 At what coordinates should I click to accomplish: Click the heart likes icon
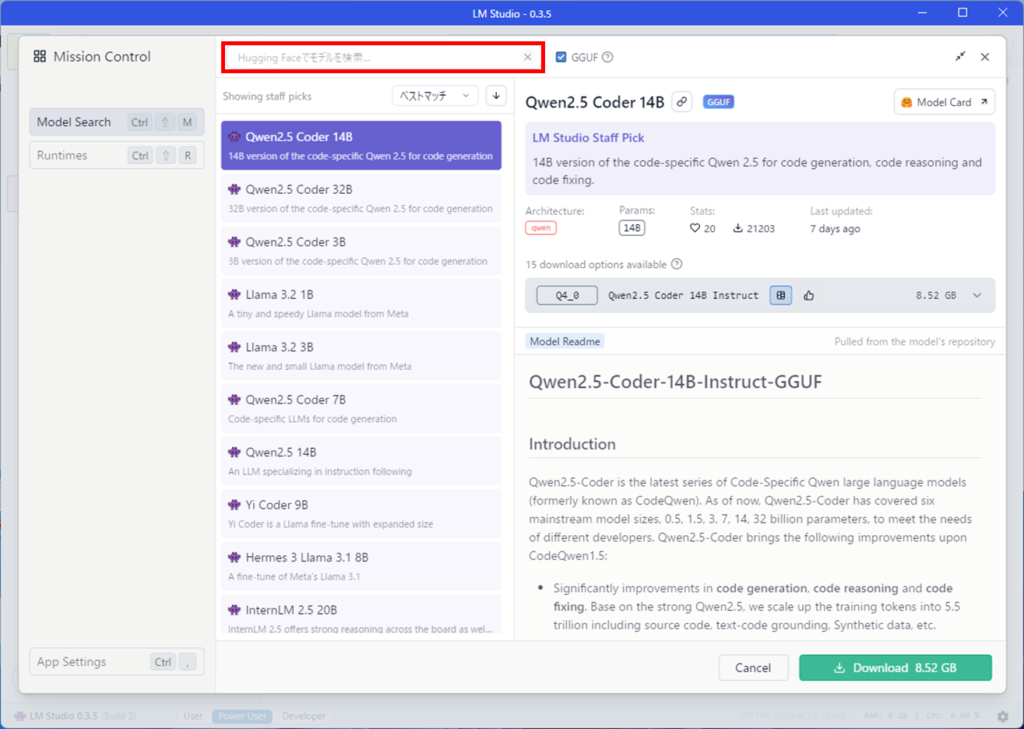(695, 229)
